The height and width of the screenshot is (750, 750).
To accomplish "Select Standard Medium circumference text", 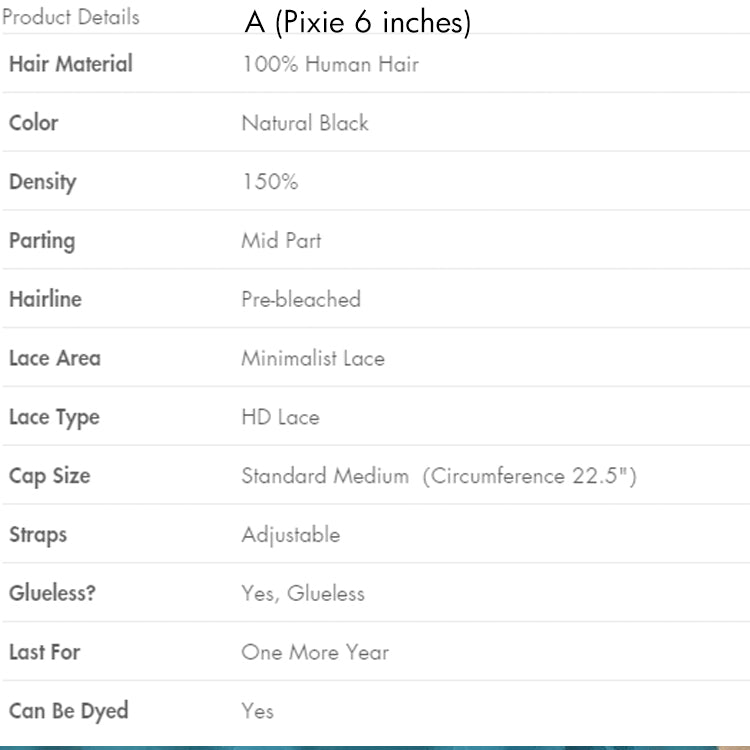I will pos(439,476).
